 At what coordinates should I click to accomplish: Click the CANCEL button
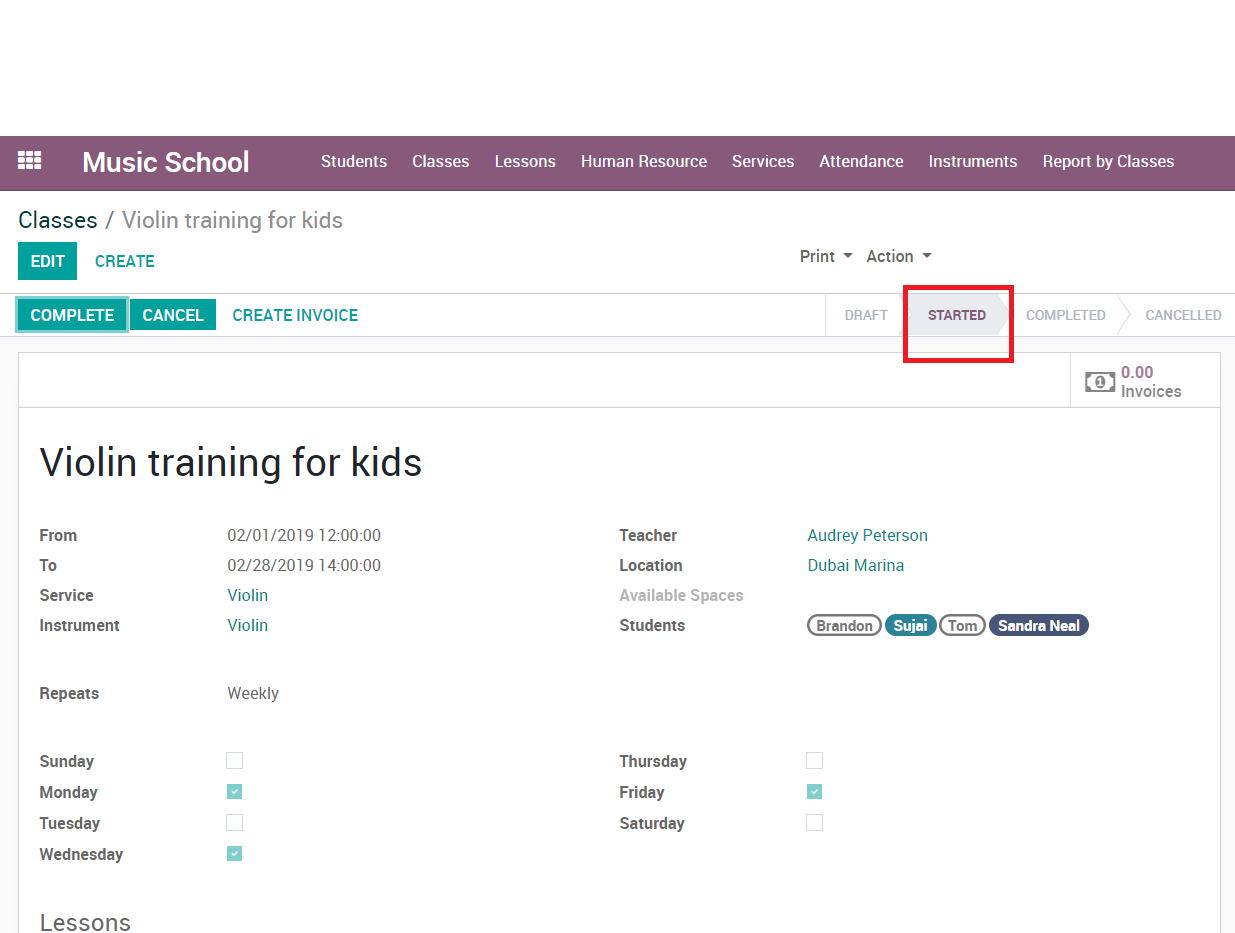coord(172,315)
